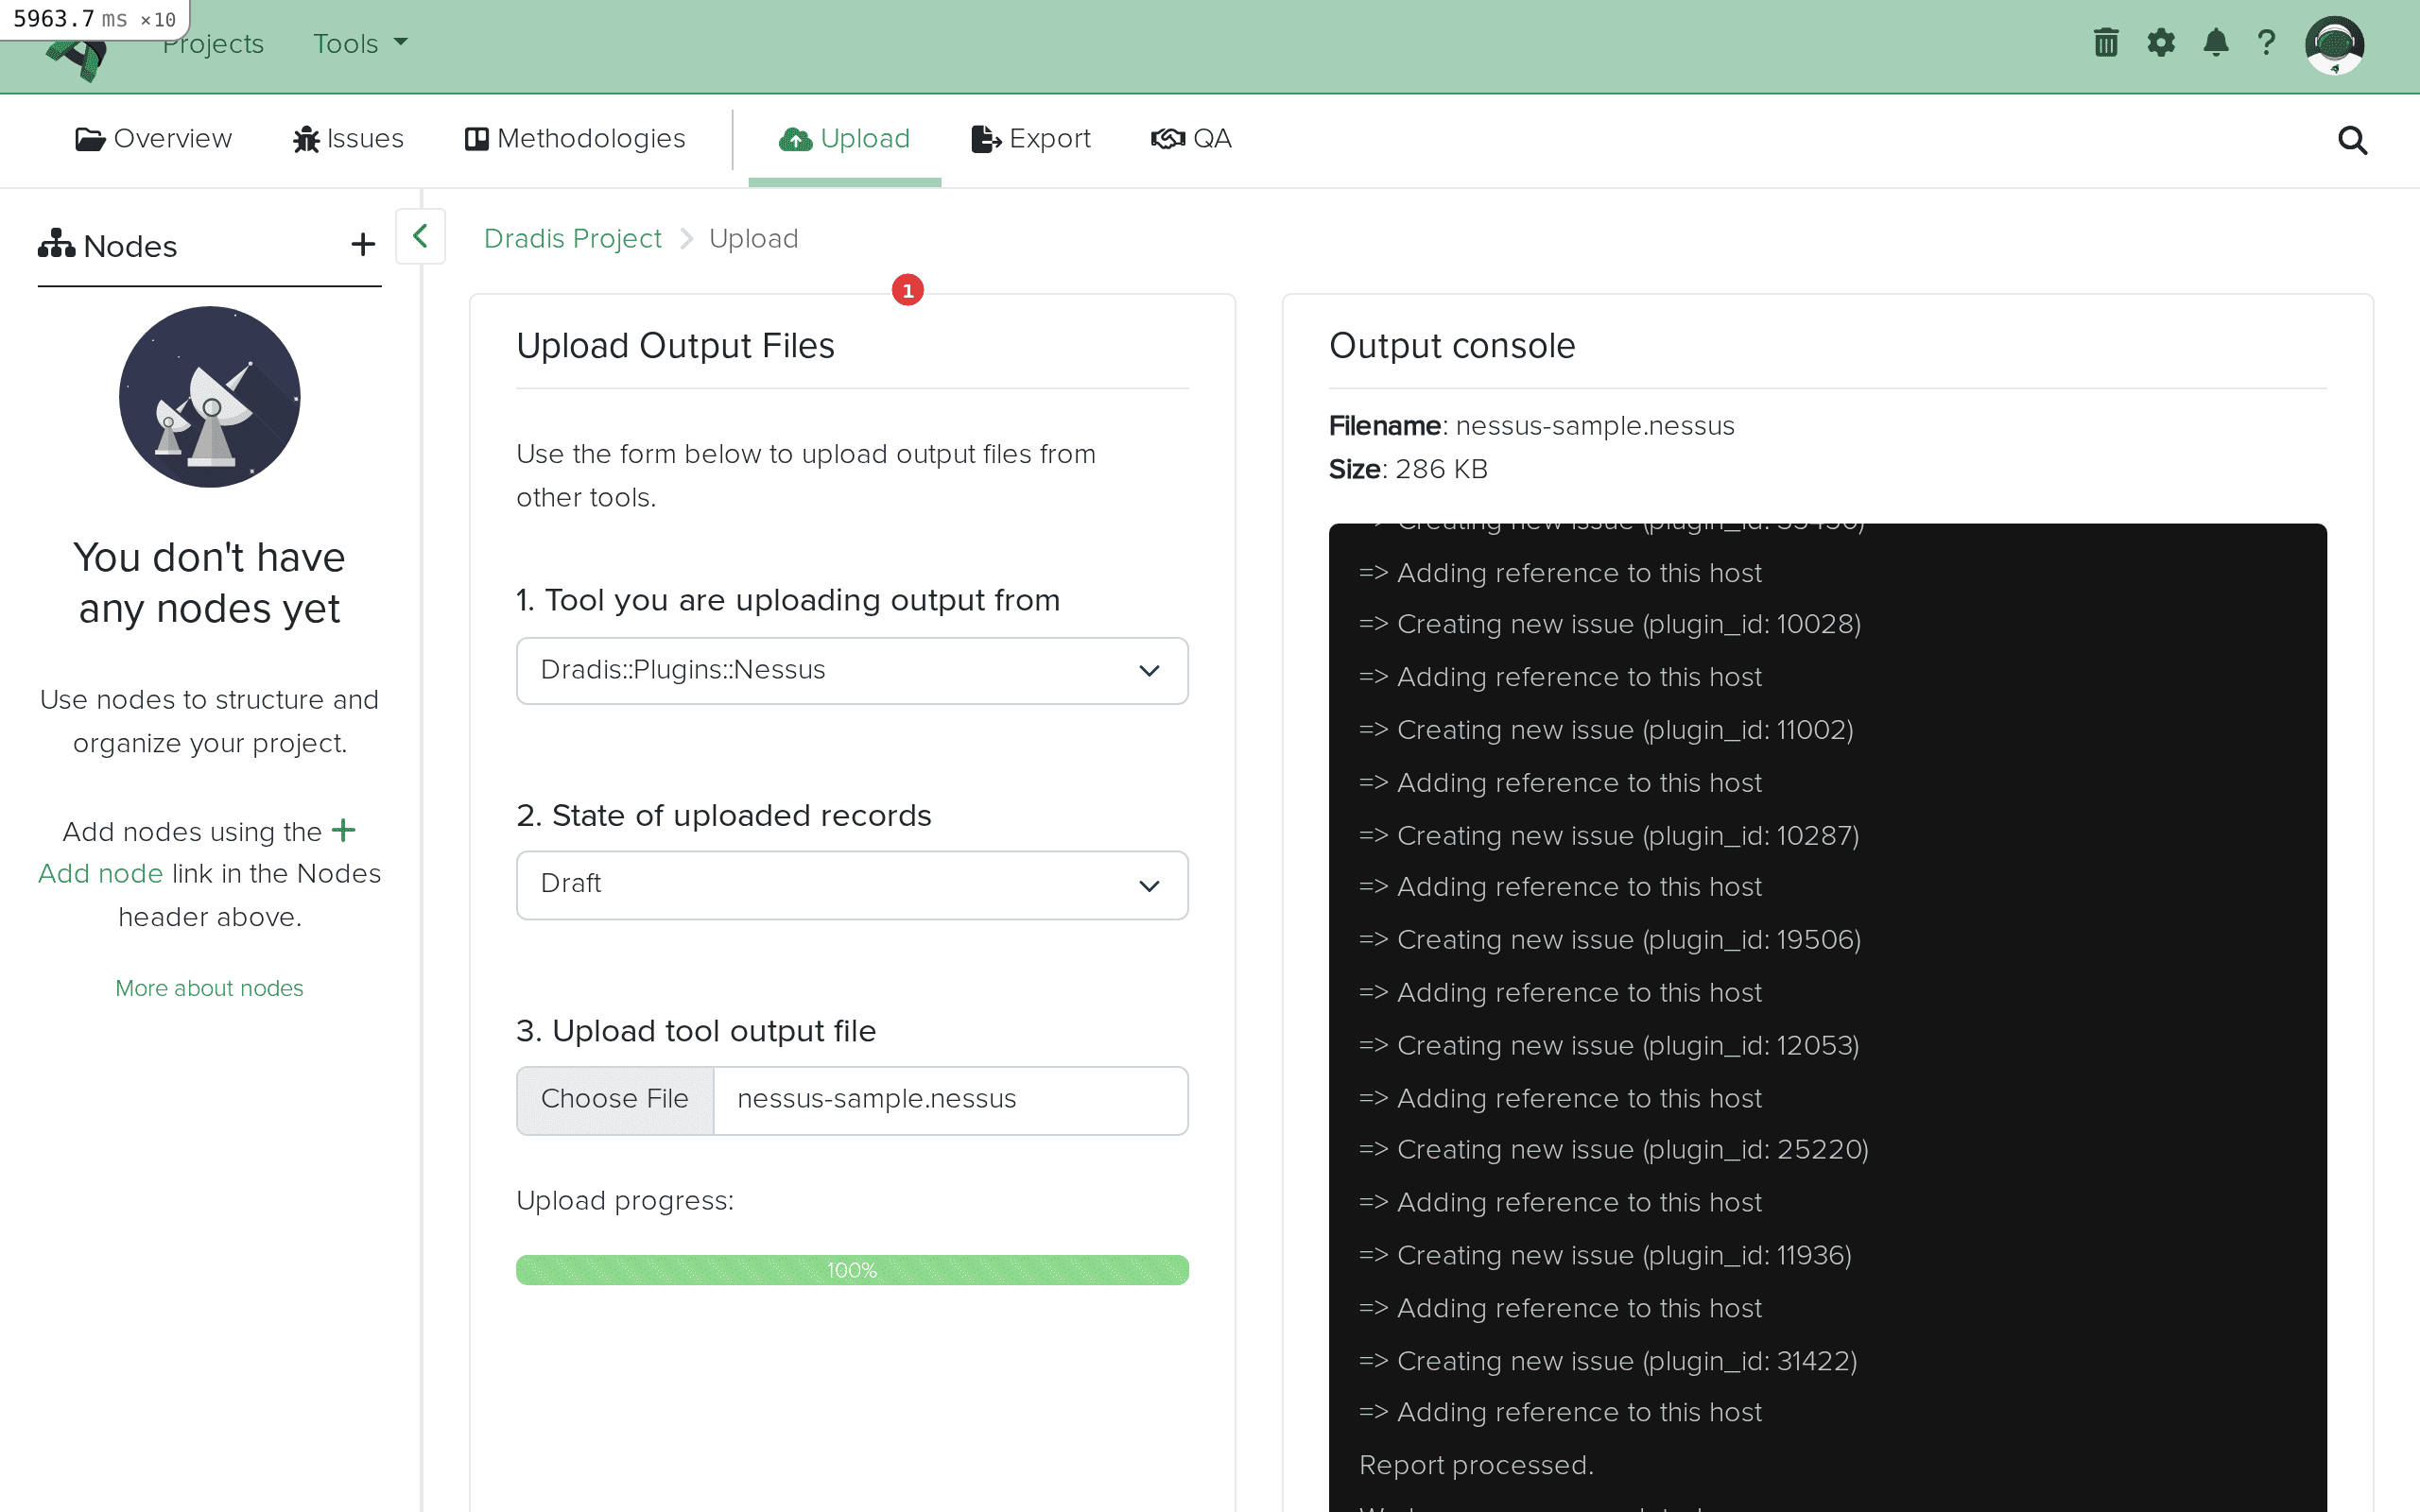Click the QA handshake icon
Viewport: 2420px width, 1512px height.
pyautogui.click(x=1166, y=139)
